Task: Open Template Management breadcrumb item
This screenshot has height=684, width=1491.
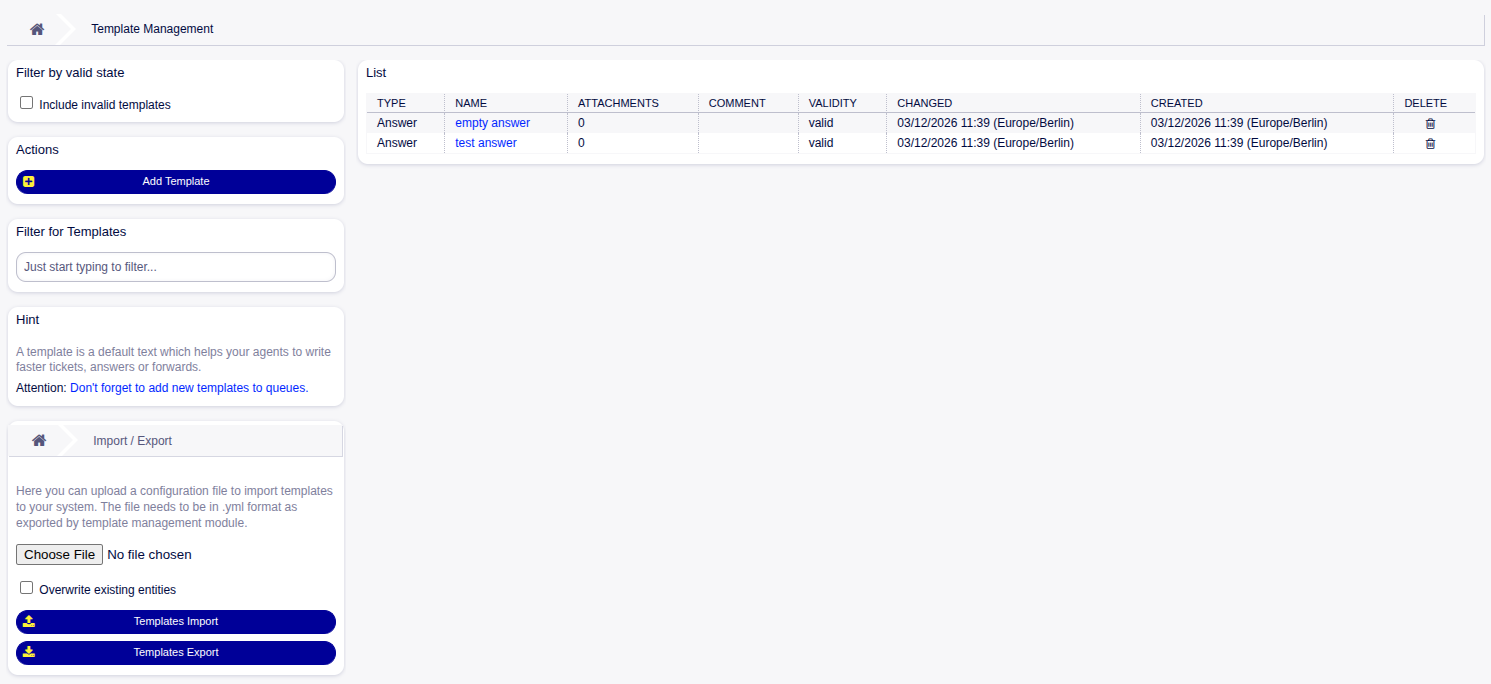Action: [152, 29]
